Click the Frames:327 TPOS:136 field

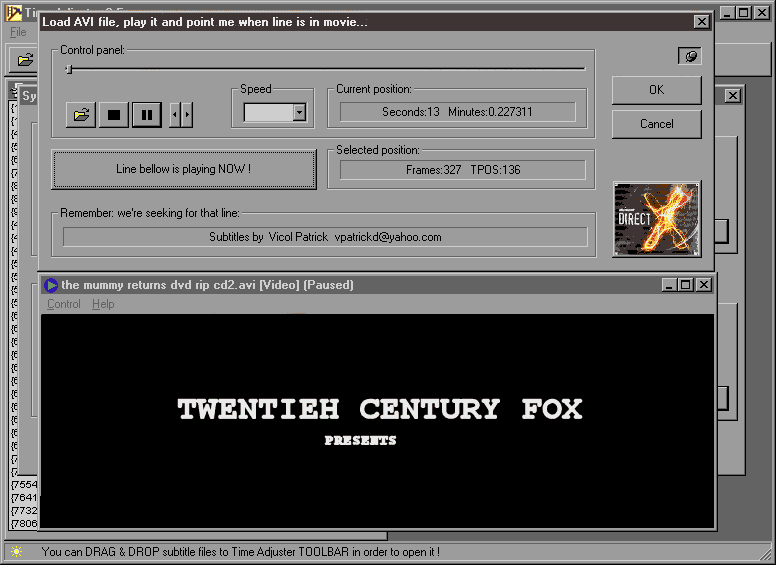pyautogui.click(x=463, y=170)
